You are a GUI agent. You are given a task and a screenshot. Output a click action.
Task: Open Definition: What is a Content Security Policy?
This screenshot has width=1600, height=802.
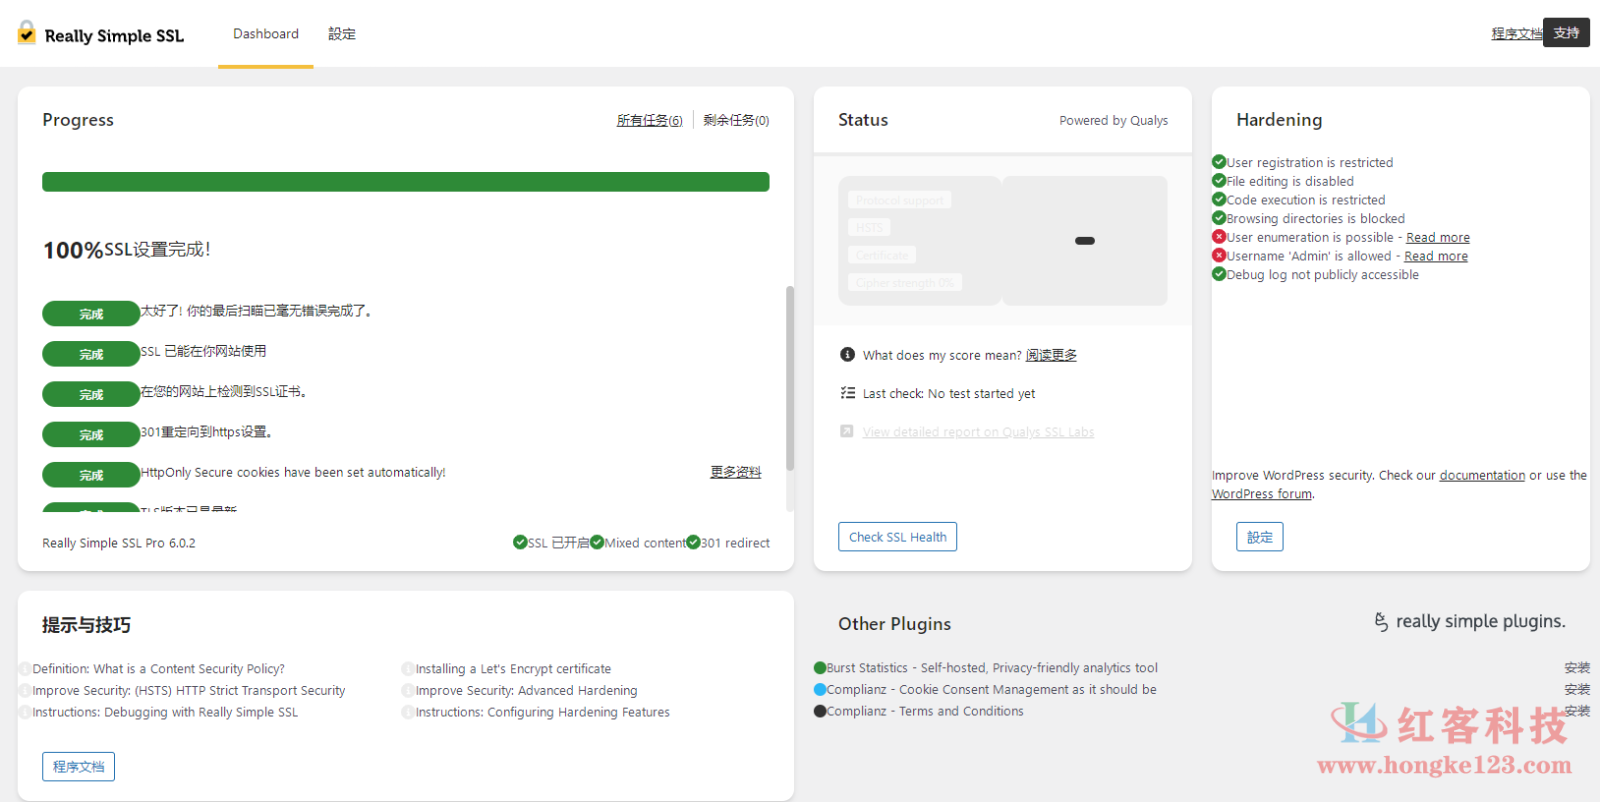(x=158, y=669)
